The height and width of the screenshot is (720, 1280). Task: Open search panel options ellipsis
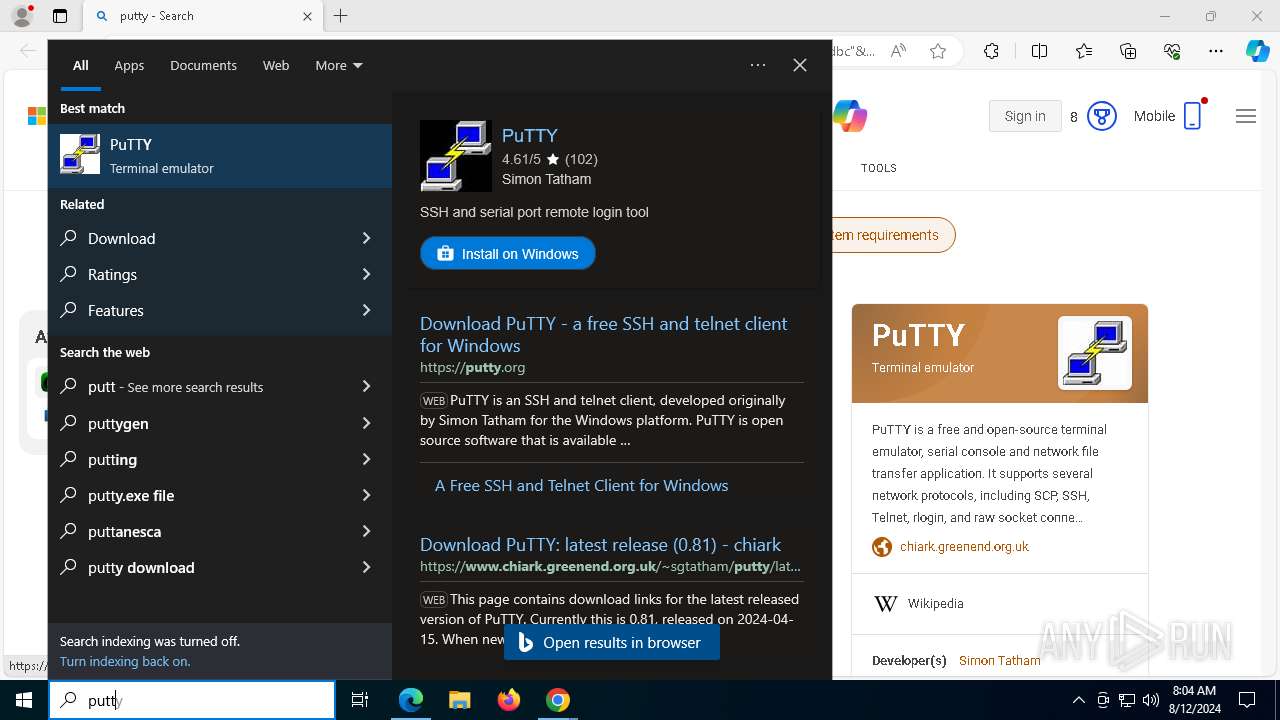coord(758,65)
